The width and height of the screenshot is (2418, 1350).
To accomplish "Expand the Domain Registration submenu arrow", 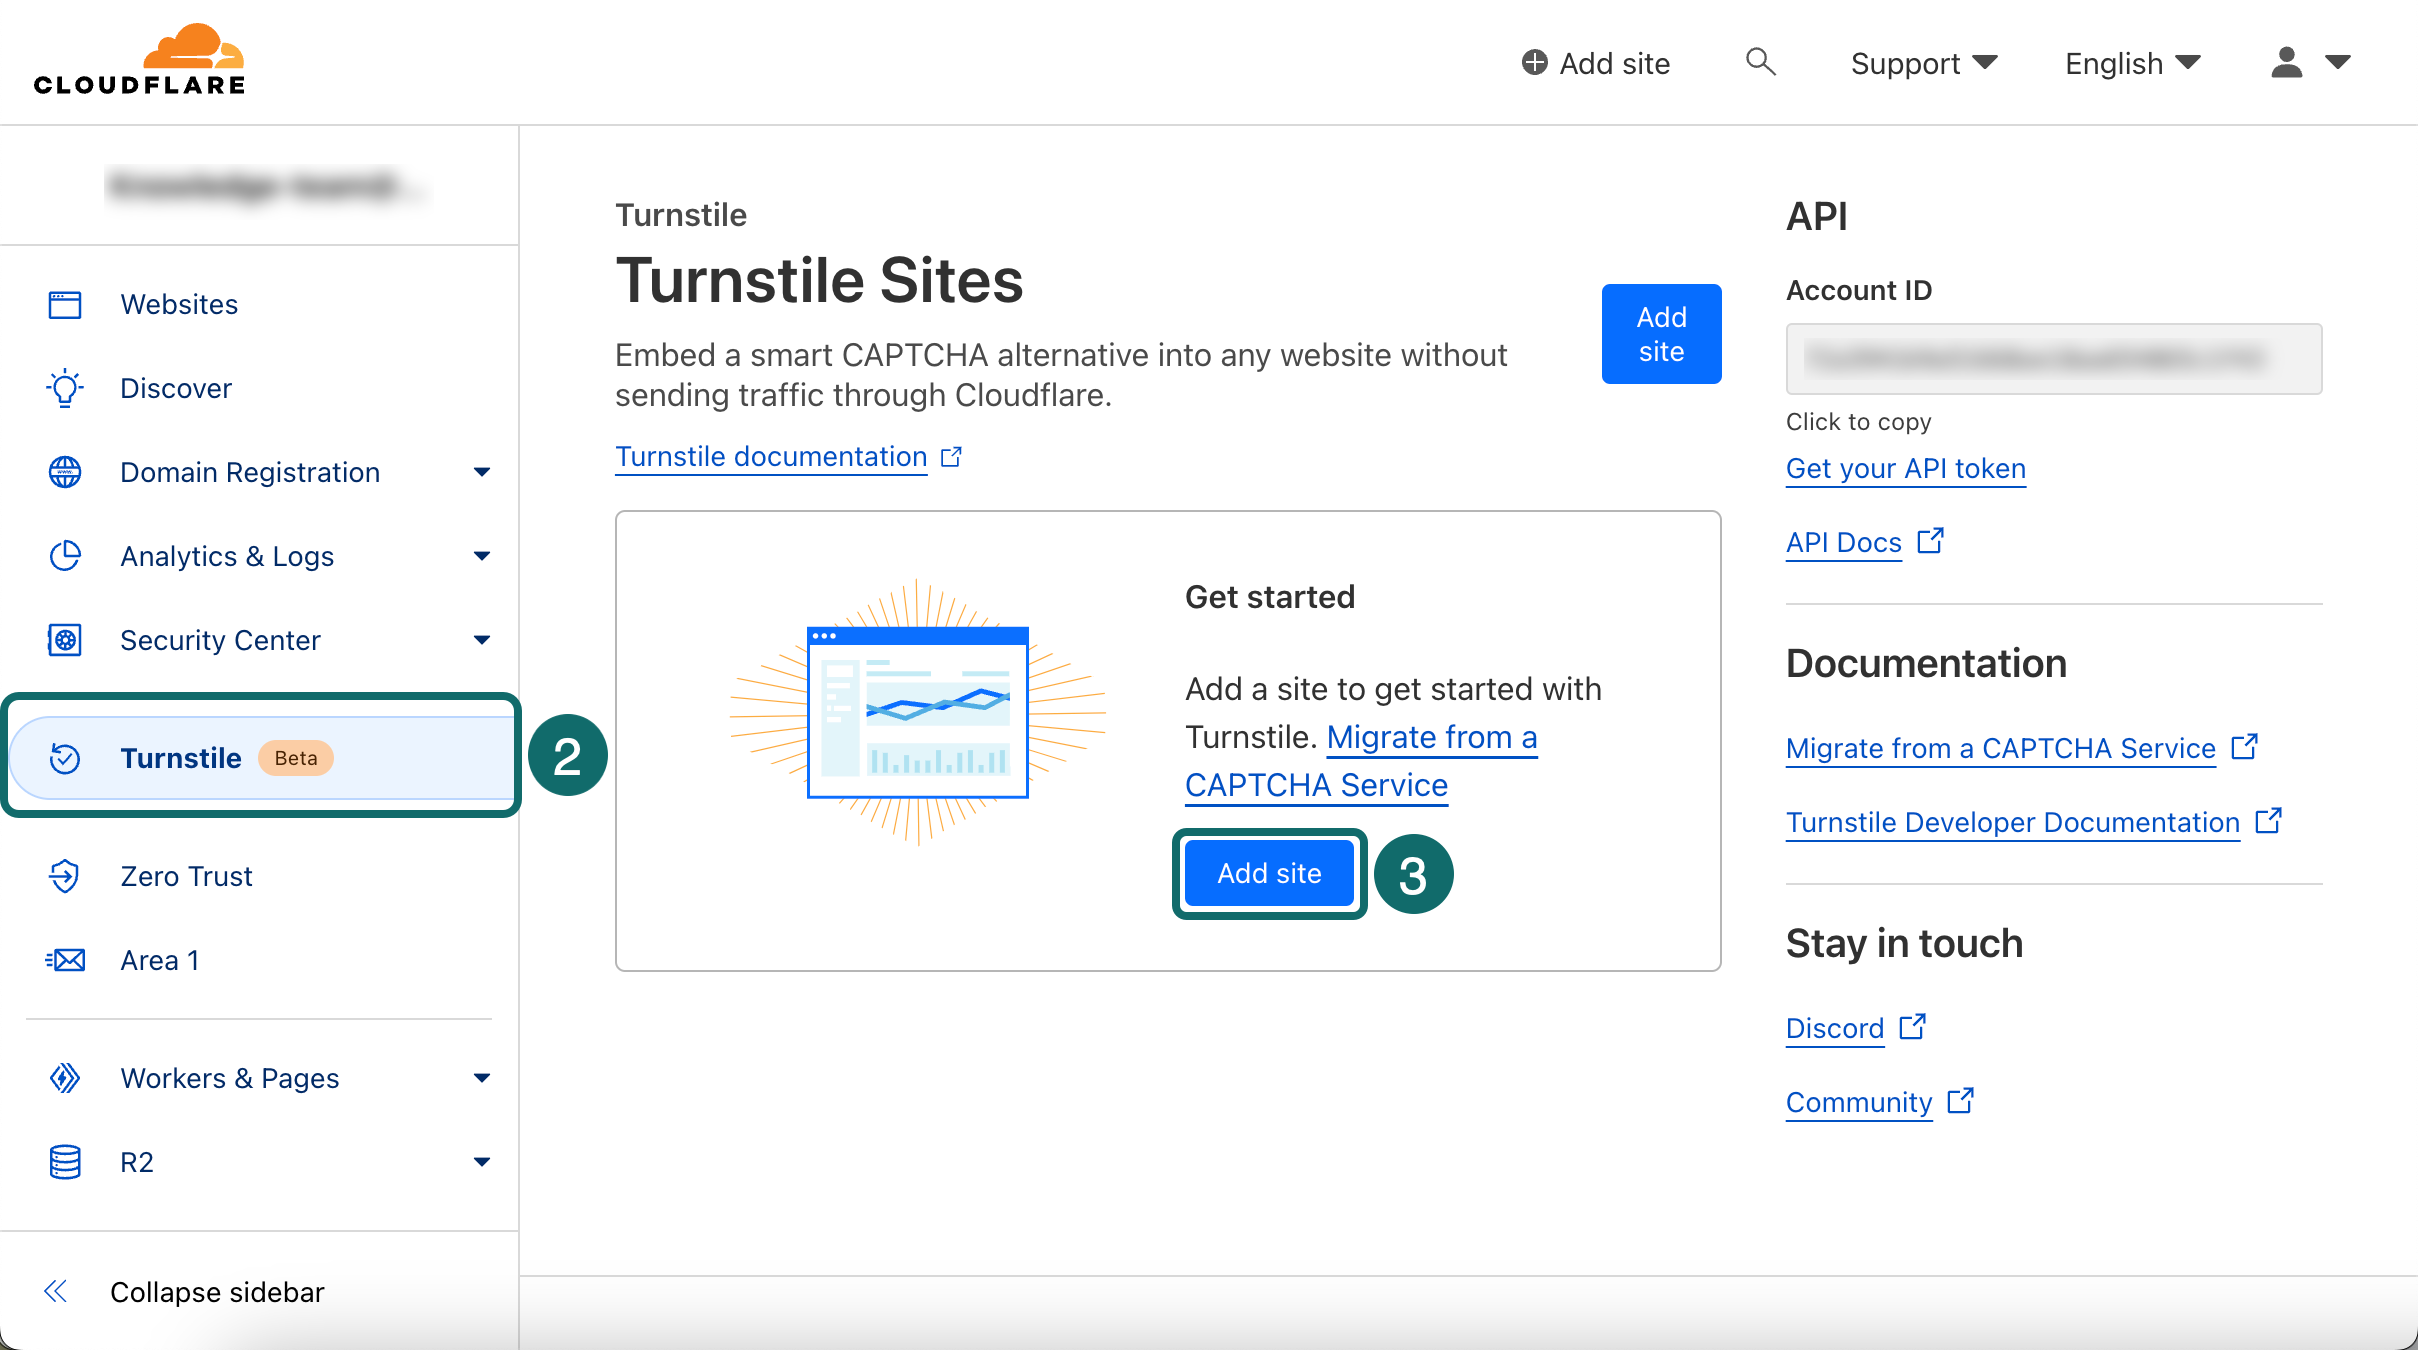I will pyautogui.click(x=482, y=472).
